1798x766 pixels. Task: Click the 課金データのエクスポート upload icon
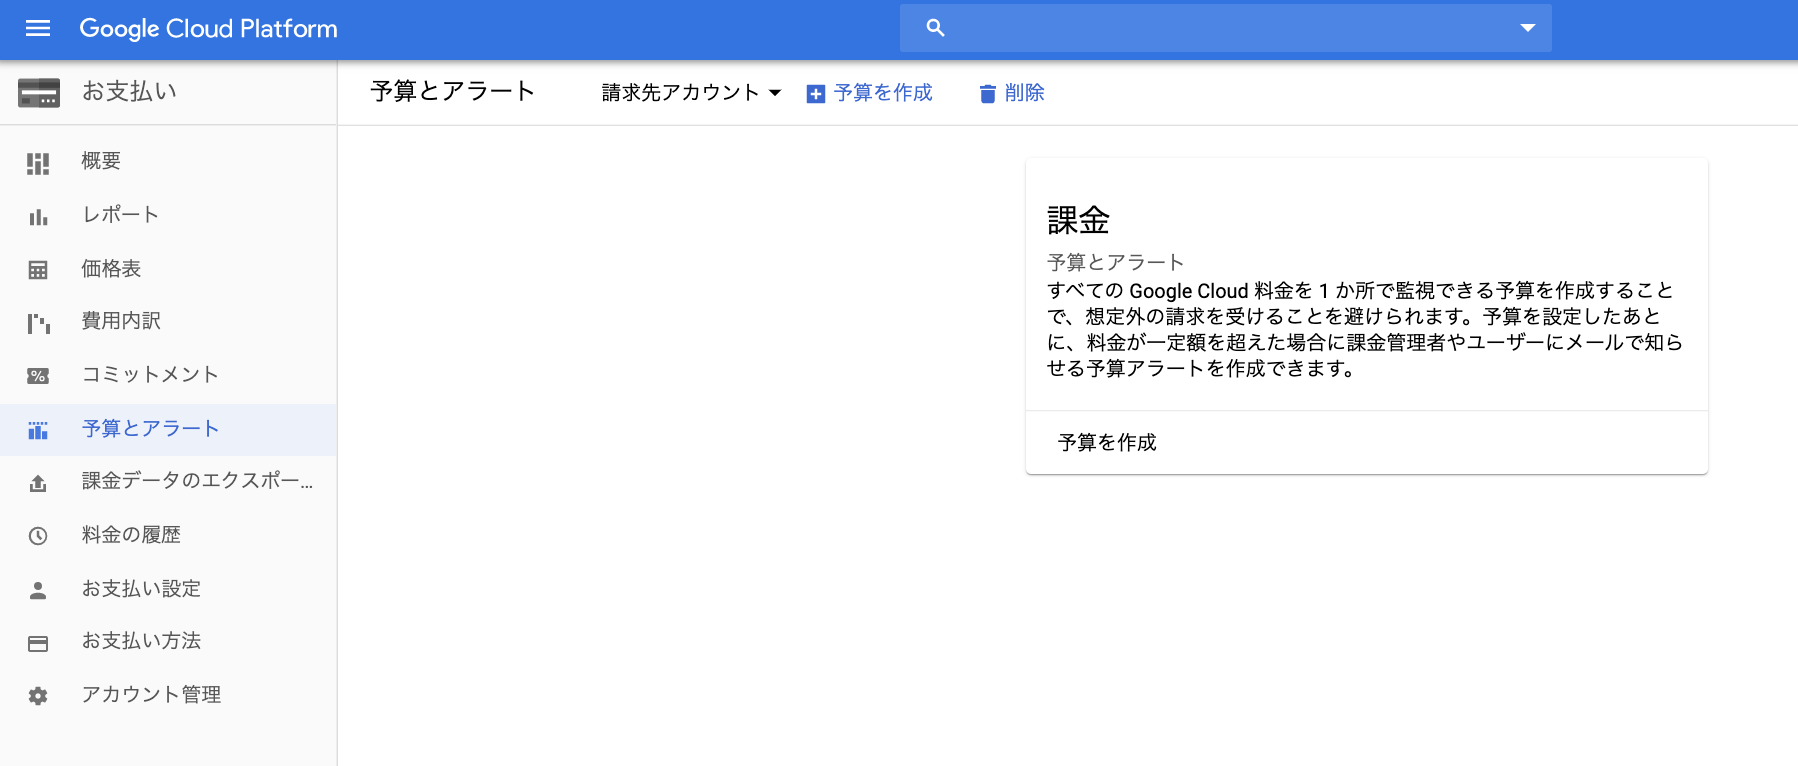pos(38,484)
